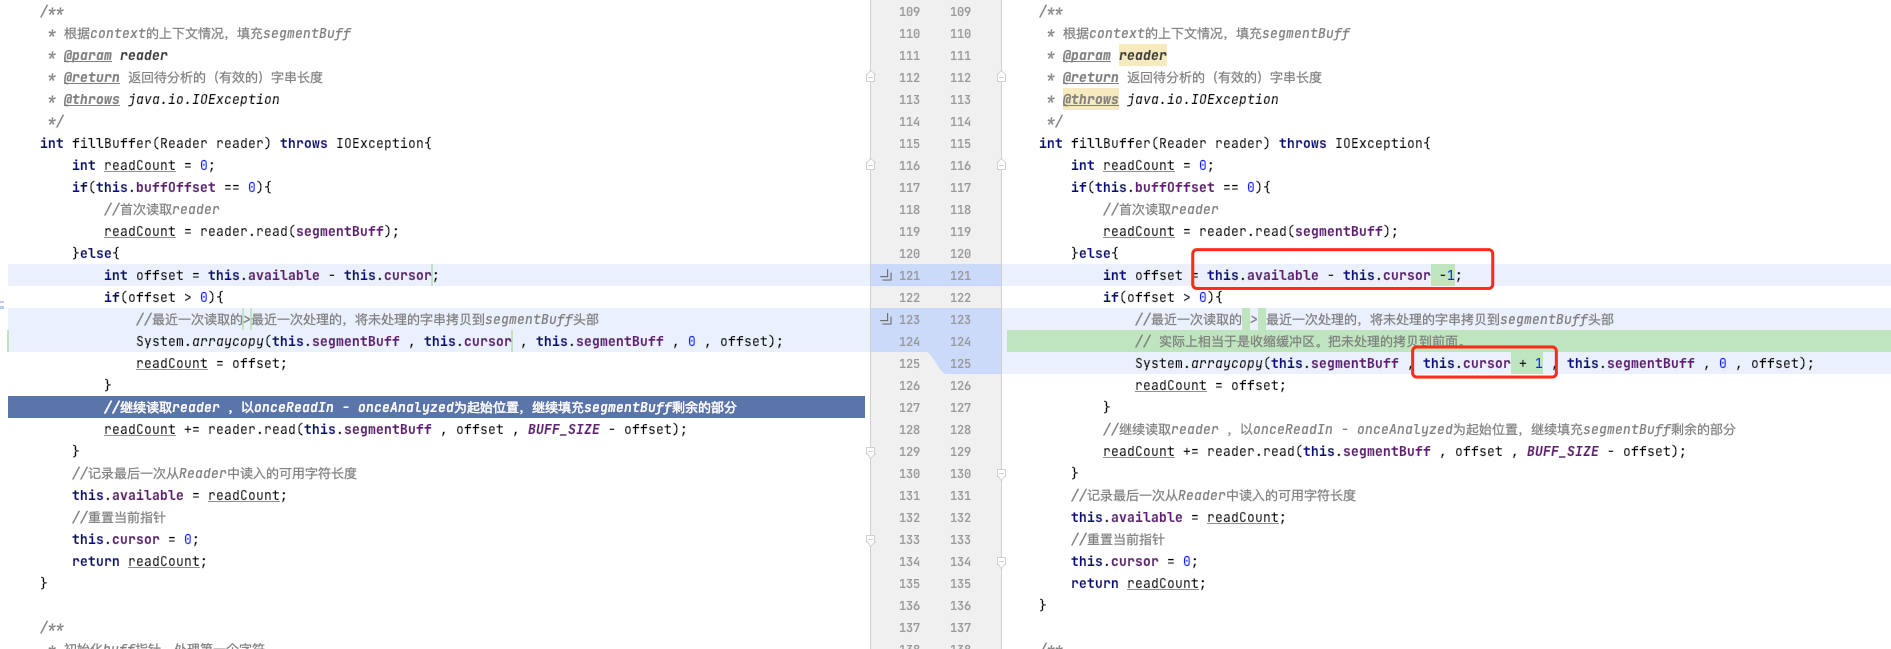Image resolution: width=1891 pixels, height=649 pixels.
Task: Click '@return' tag in the left pane Javadoc
Action: pyautogui.click(x=92, y=77)
